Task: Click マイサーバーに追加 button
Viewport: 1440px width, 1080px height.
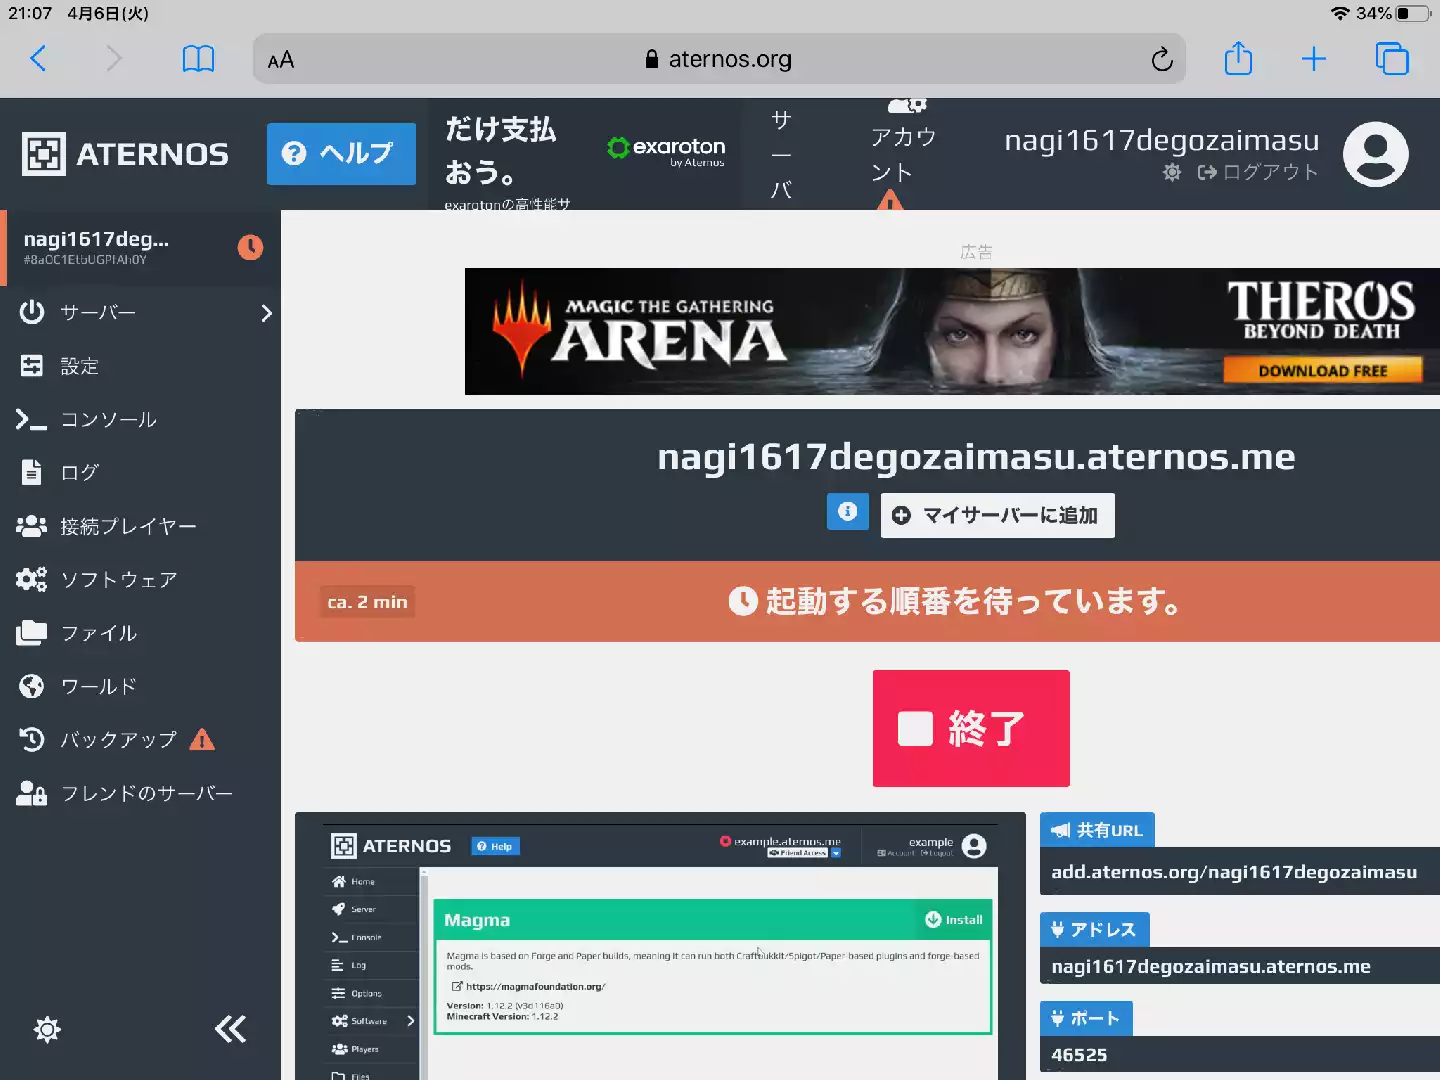Action: coord(997,515)
